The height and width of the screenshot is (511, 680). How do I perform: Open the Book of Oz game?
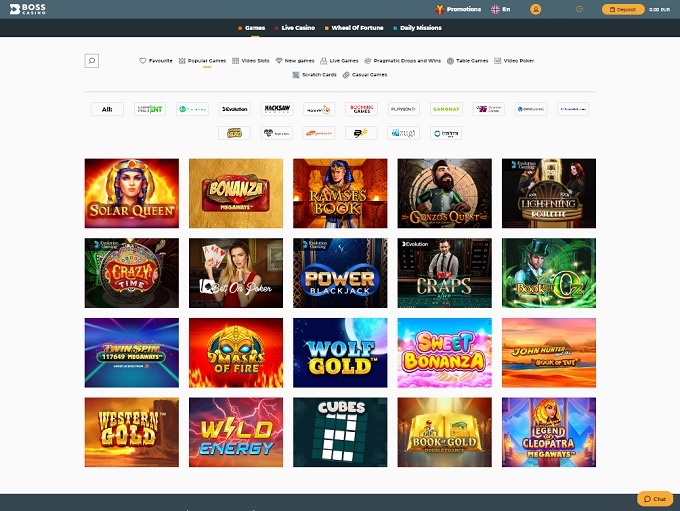(549, 273)
